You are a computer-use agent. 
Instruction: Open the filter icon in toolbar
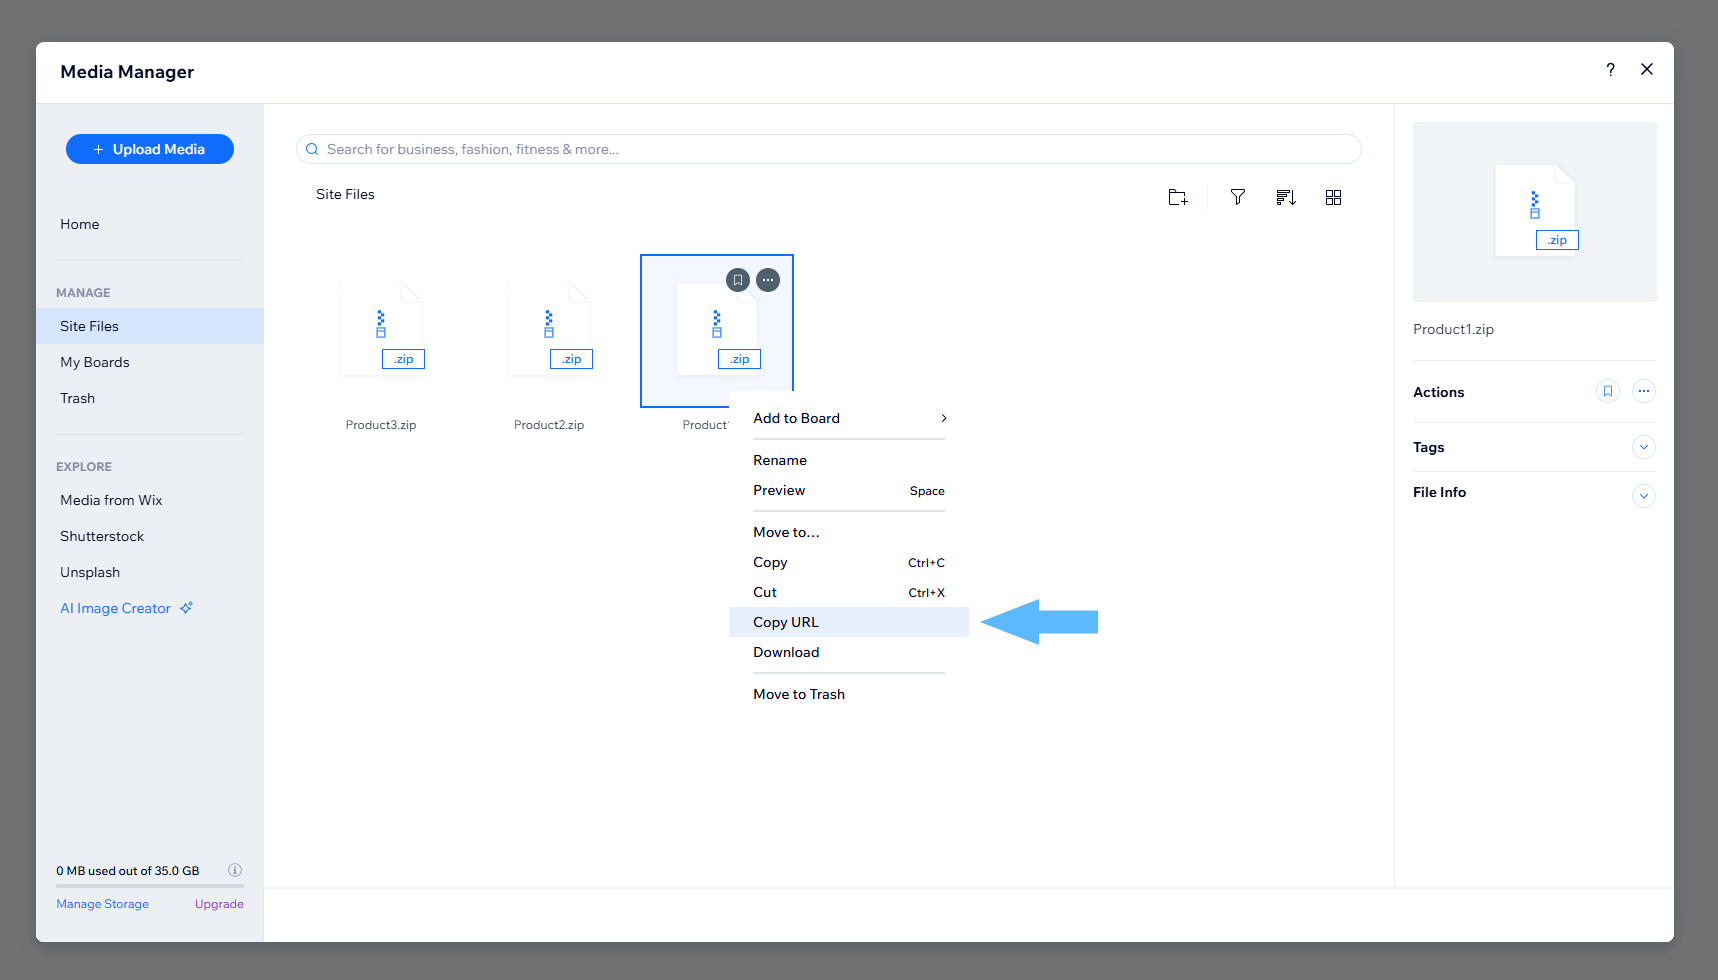pyautogui.click(x=1238, y=198)
